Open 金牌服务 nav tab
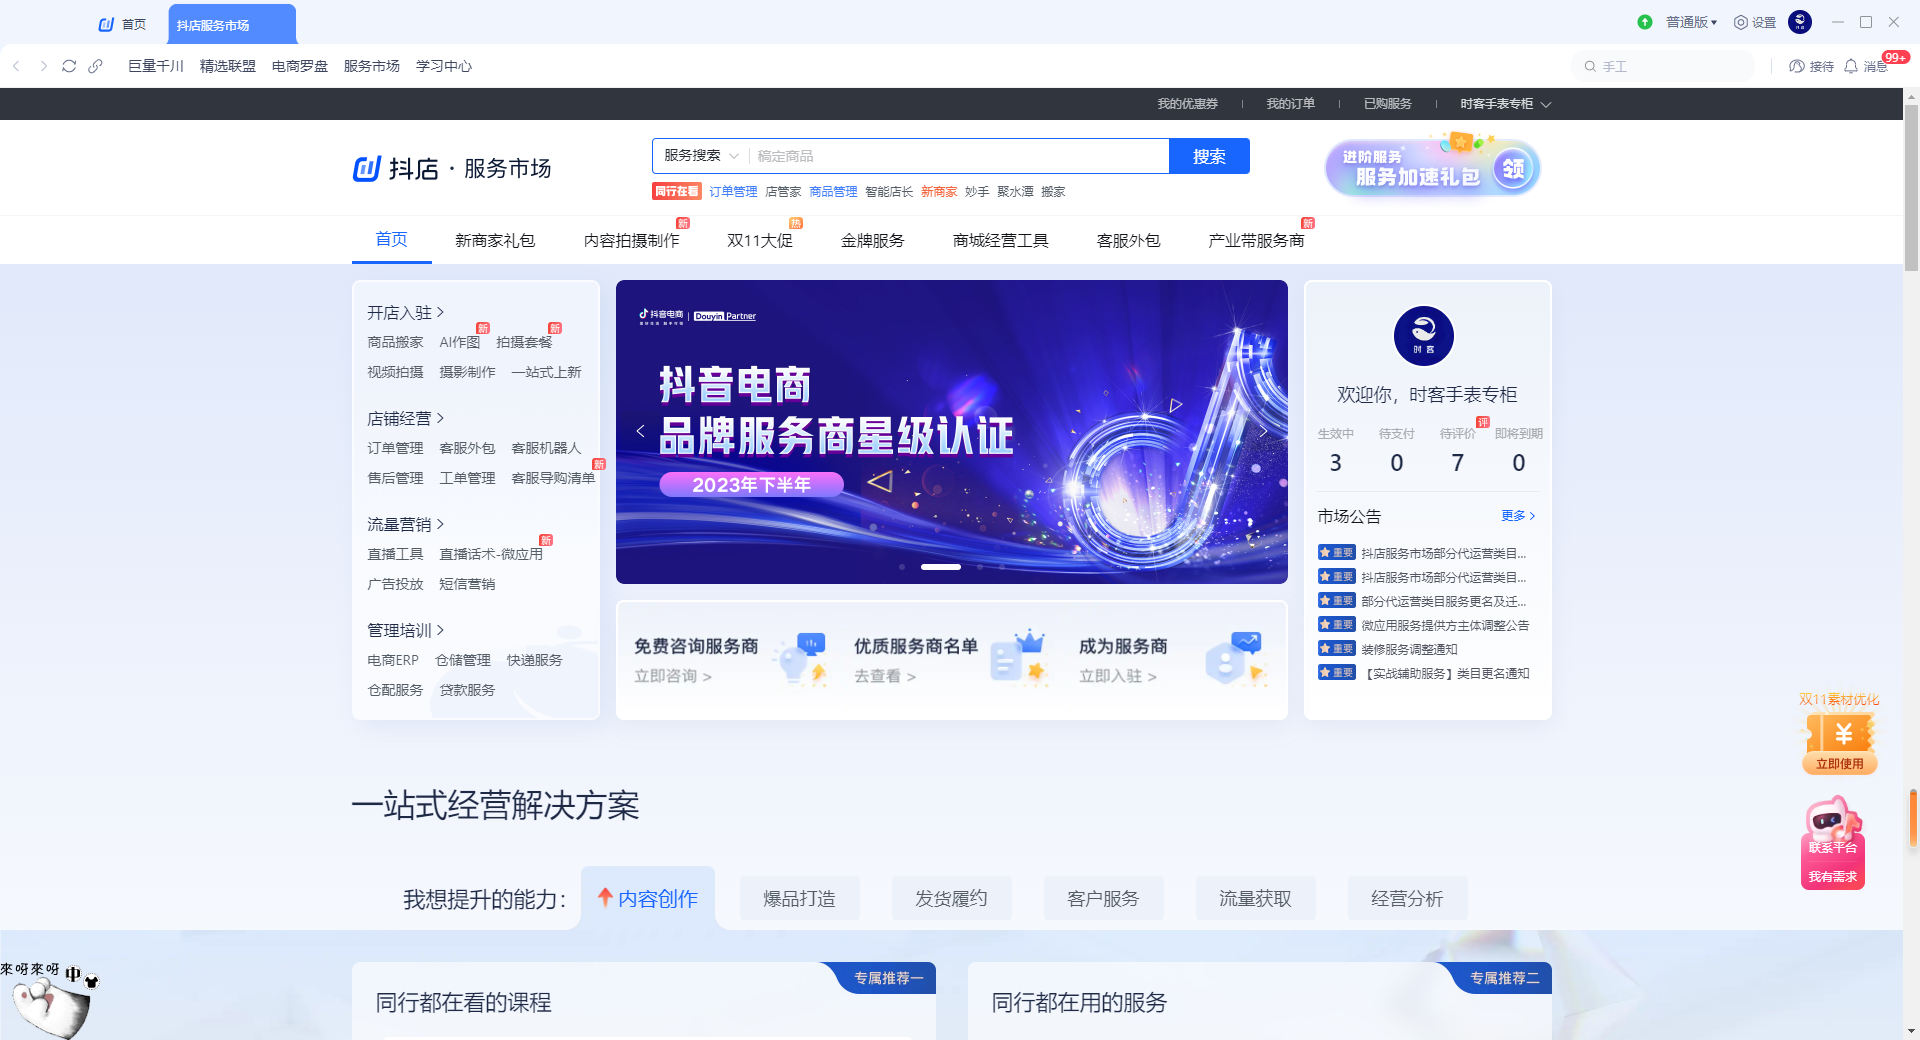The image size is (1920, 1040). coord(873,241)
